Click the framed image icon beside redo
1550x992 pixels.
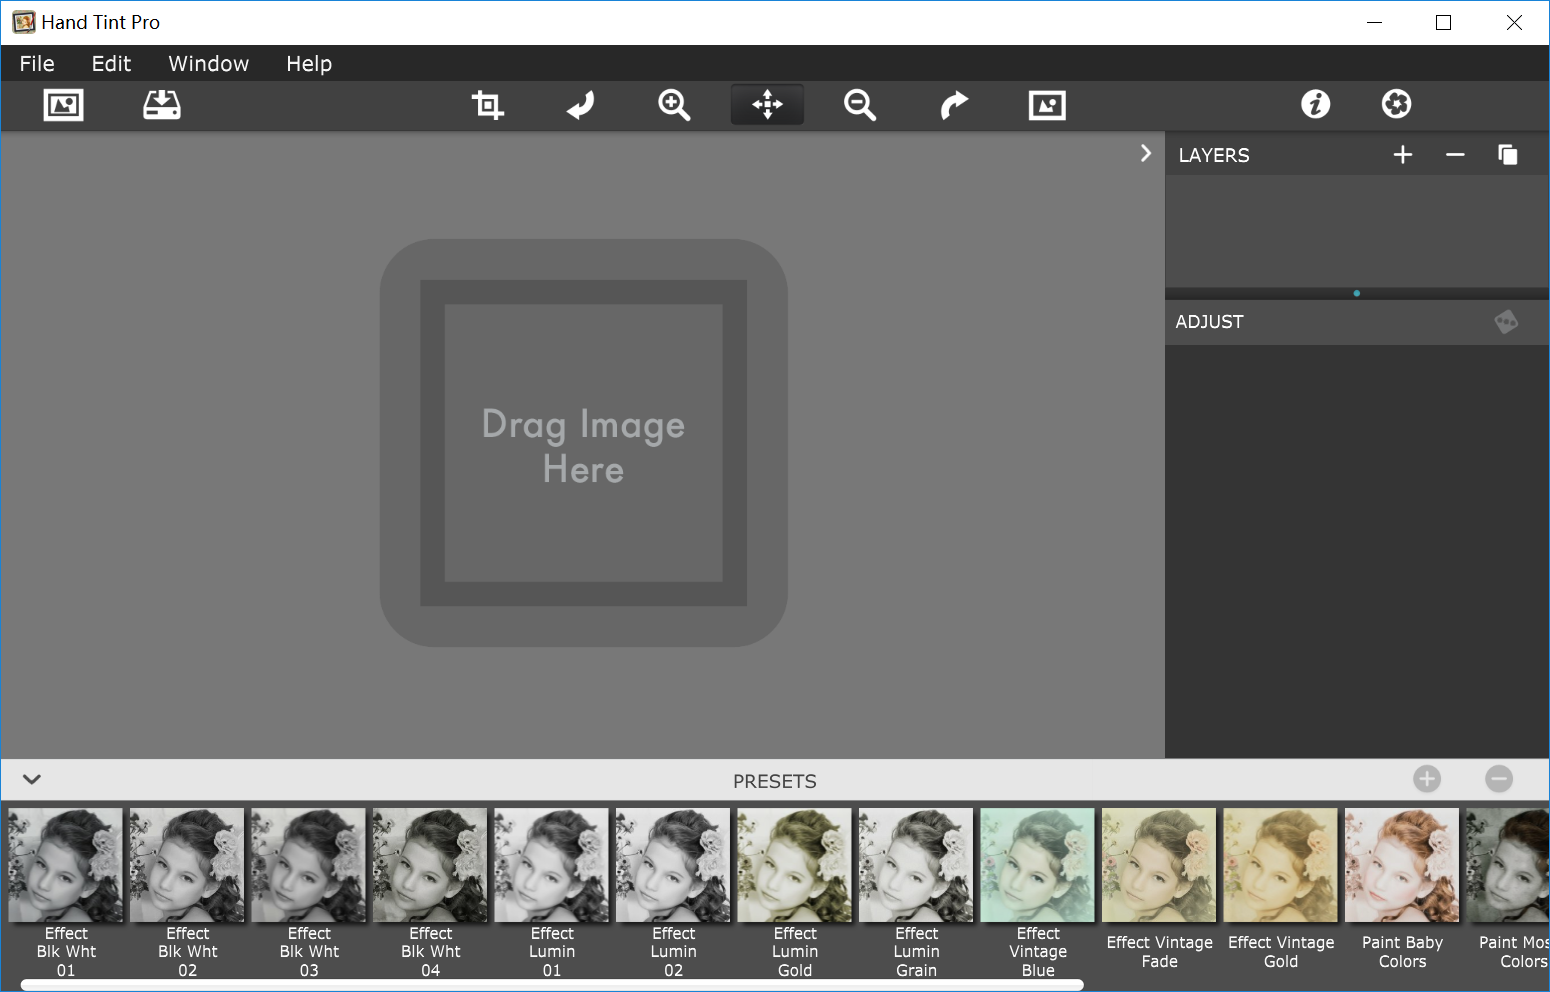[x=1047, y=105]
